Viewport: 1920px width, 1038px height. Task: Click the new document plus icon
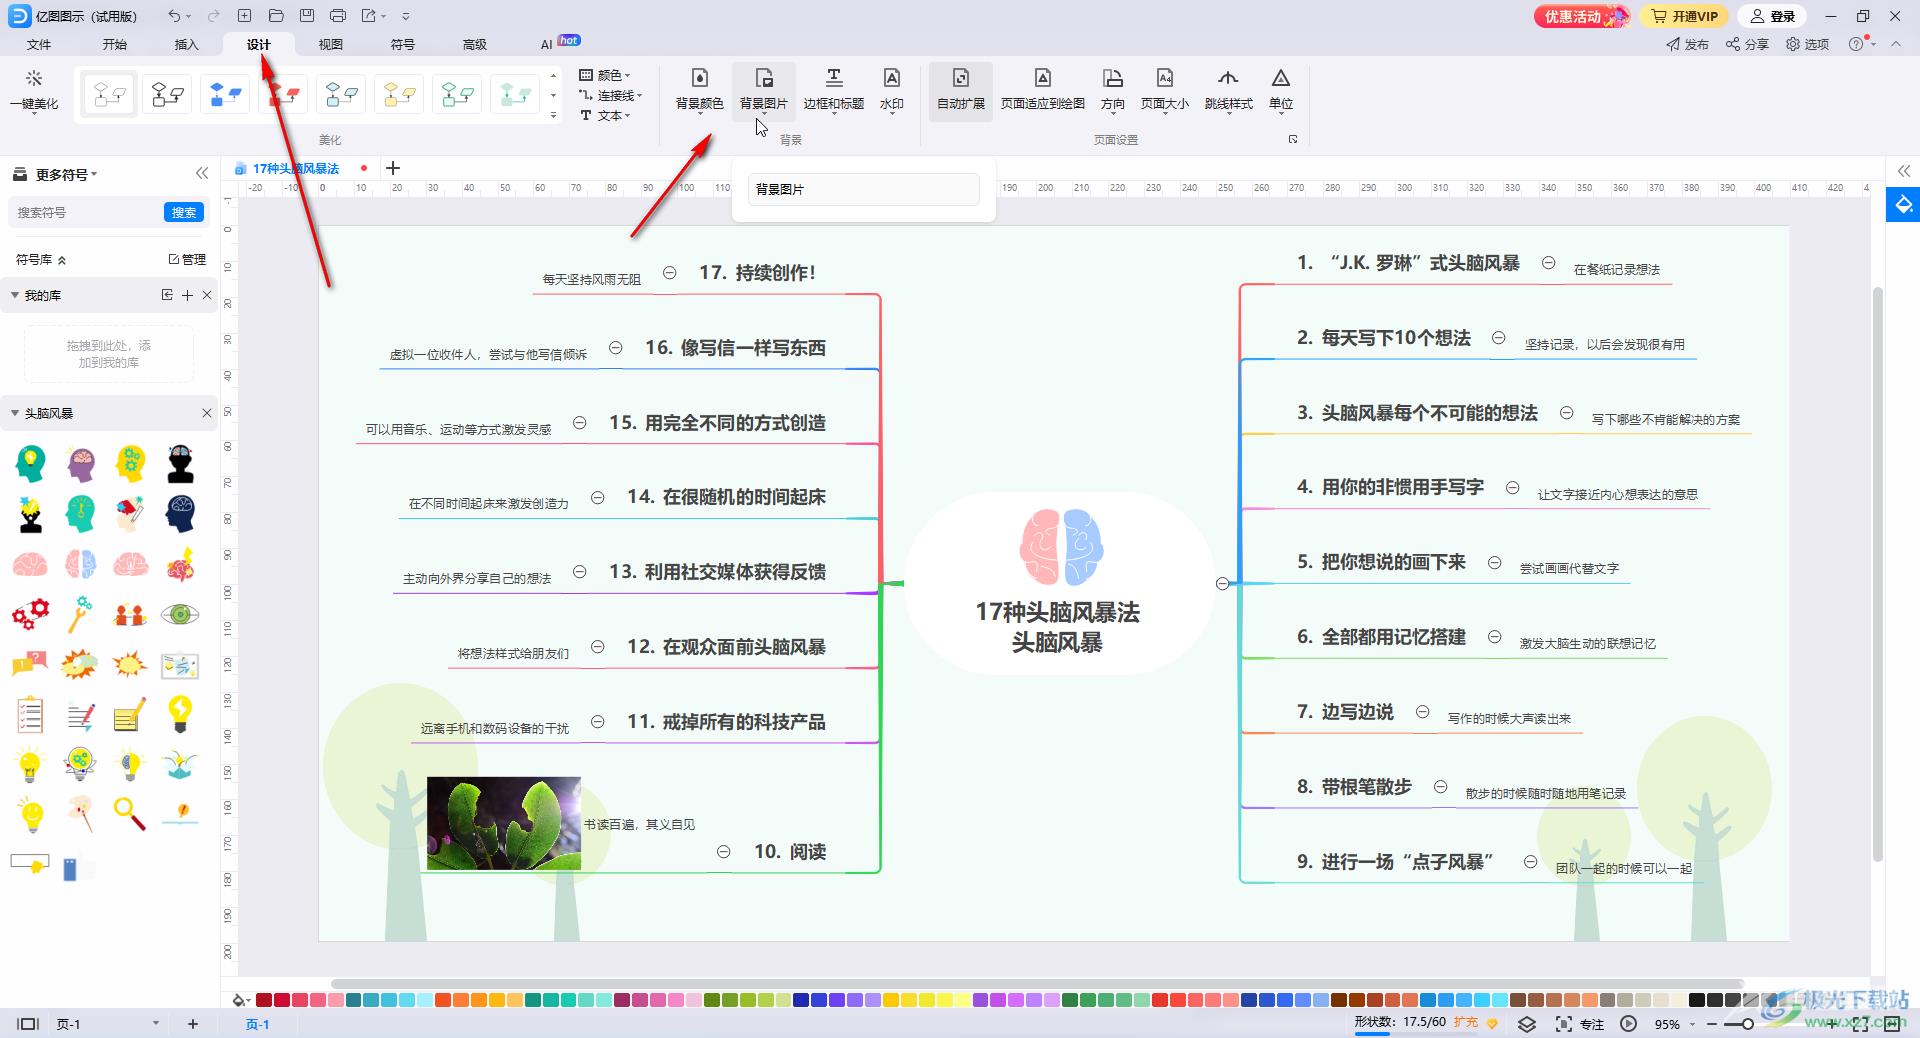[x=244, y=16]
